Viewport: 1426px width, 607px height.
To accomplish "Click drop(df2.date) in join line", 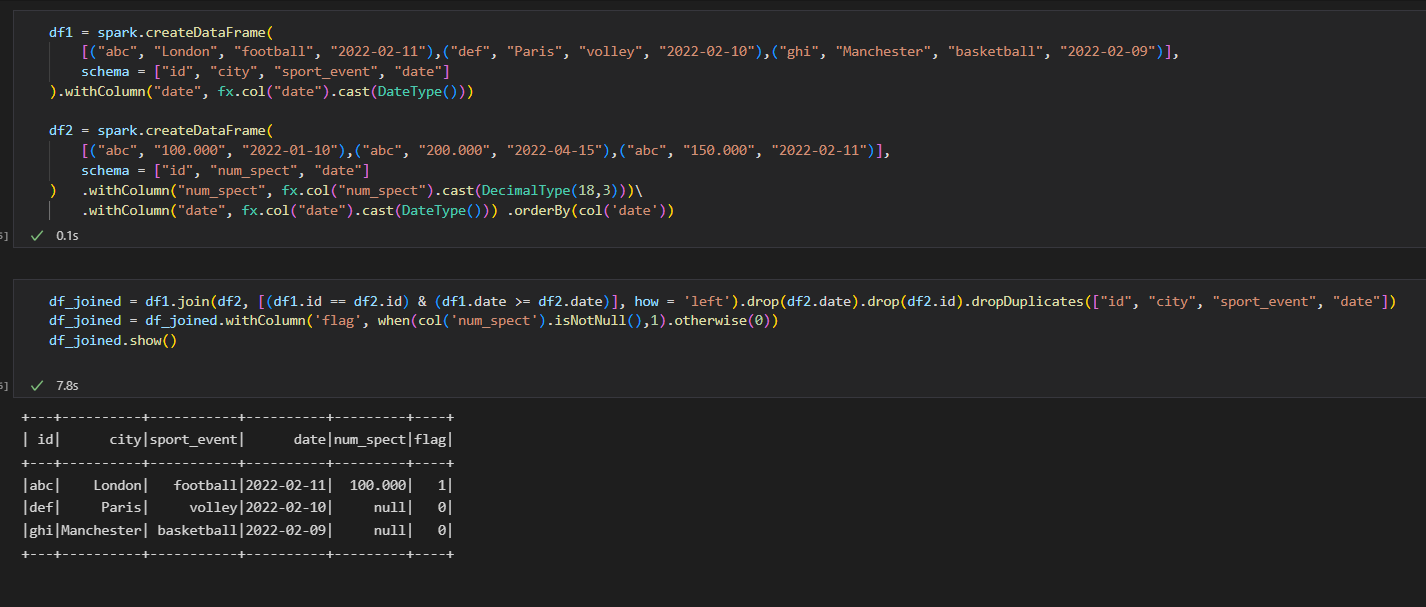I will (794, 301).
